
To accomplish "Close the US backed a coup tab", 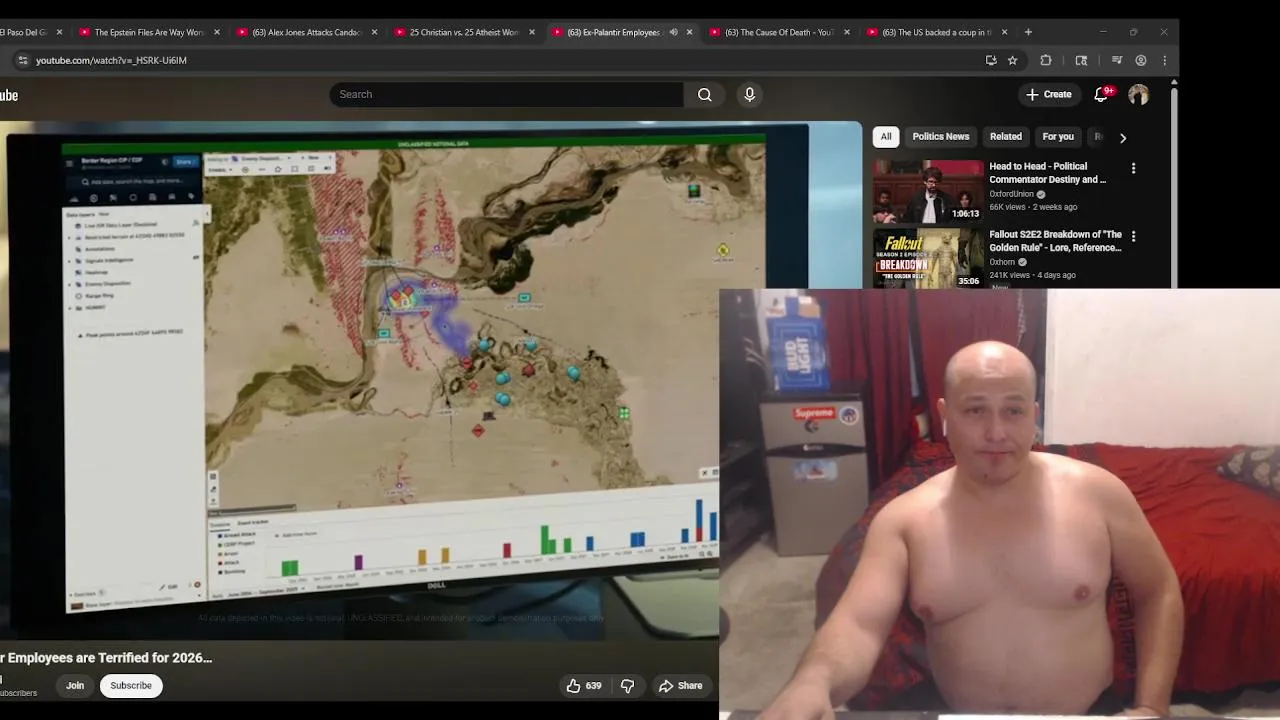I will [x=1004, y=32].
